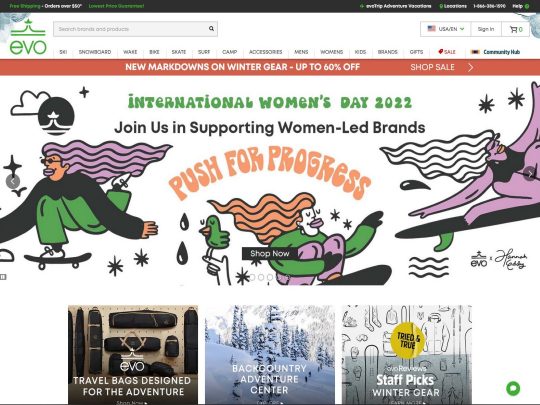Open the BRANDS menu
This screenshot has height=405, width=540.
coord(387,52)
